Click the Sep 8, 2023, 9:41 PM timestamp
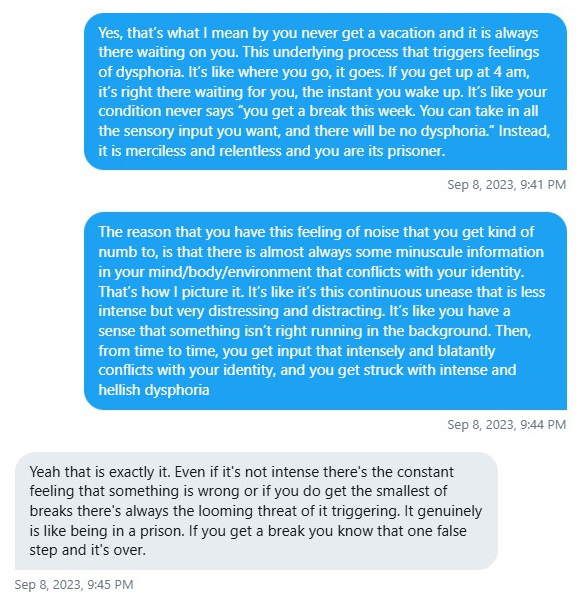Screen dimensions: 582x599 (x=506, y=185)
